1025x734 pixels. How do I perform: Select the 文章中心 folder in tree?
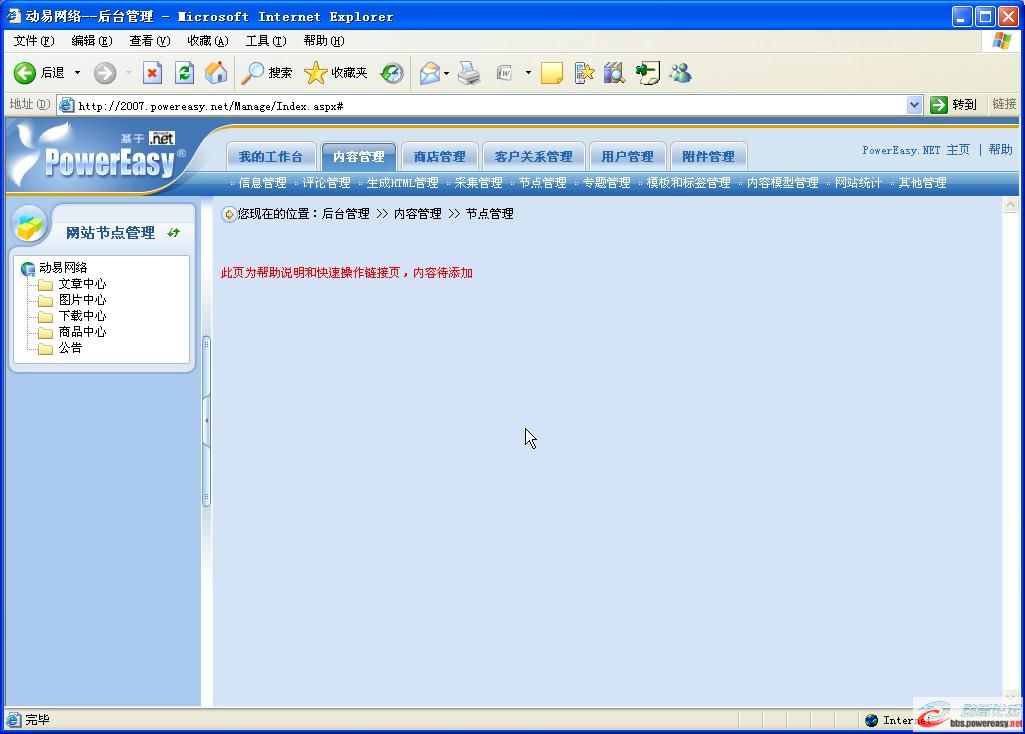pyautogui.click(x=82, y=283)
